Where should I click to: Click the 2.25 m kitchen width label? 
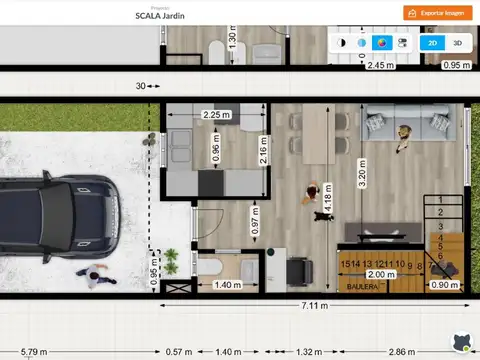216,115
